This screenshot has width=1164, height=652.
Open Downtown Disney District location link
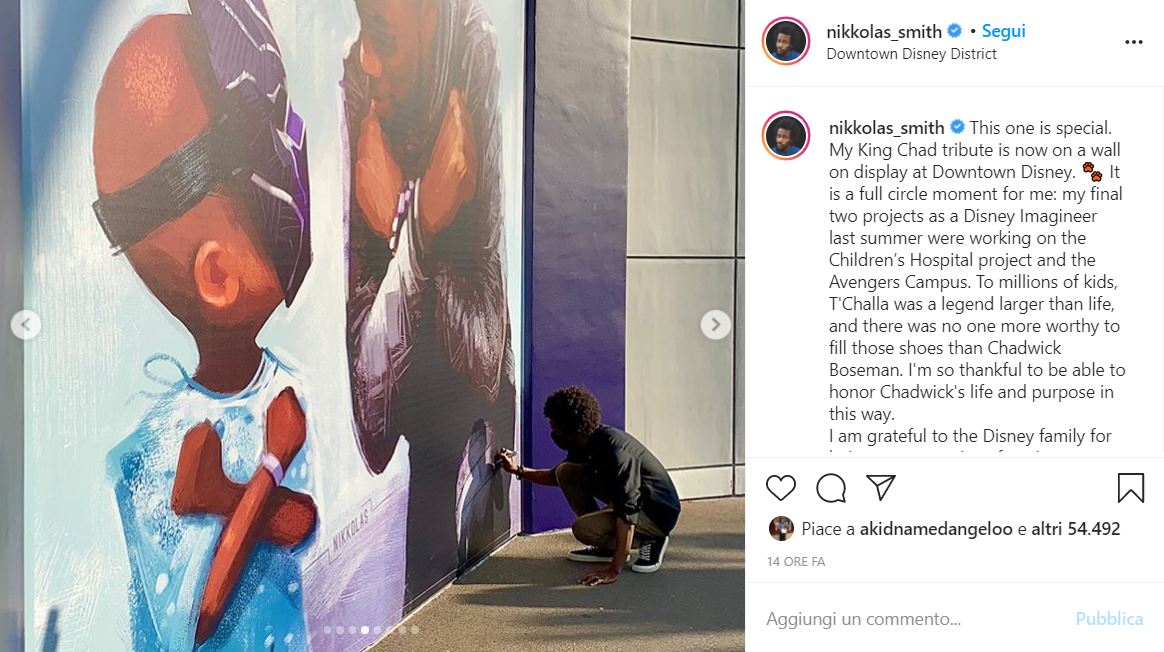(911, 54)
